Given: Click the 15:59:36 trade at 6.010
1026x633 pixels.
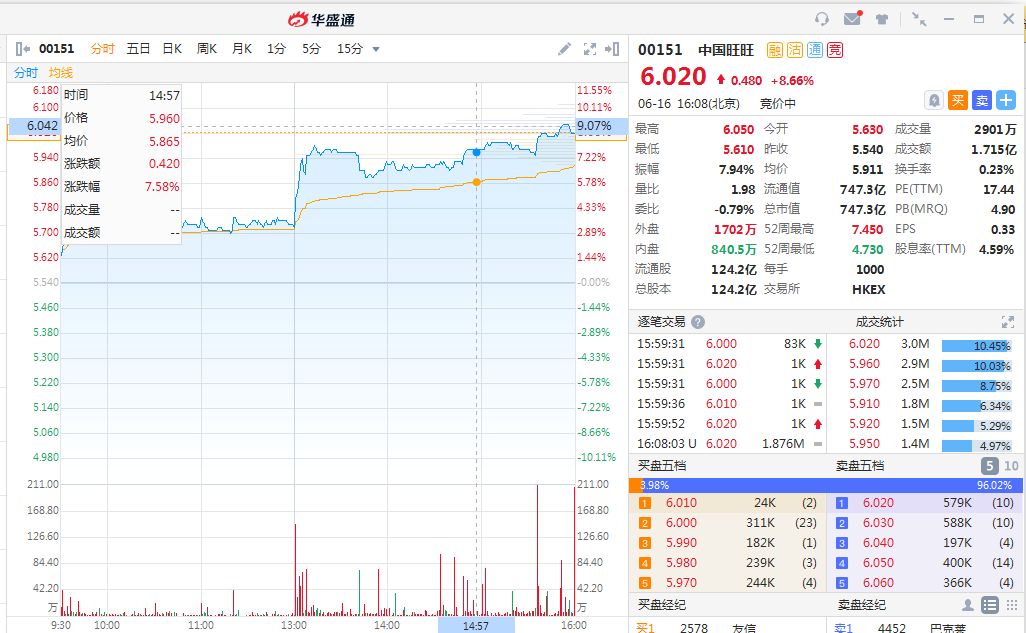Looking at the screenshot, I should click(x=729, y=404).
